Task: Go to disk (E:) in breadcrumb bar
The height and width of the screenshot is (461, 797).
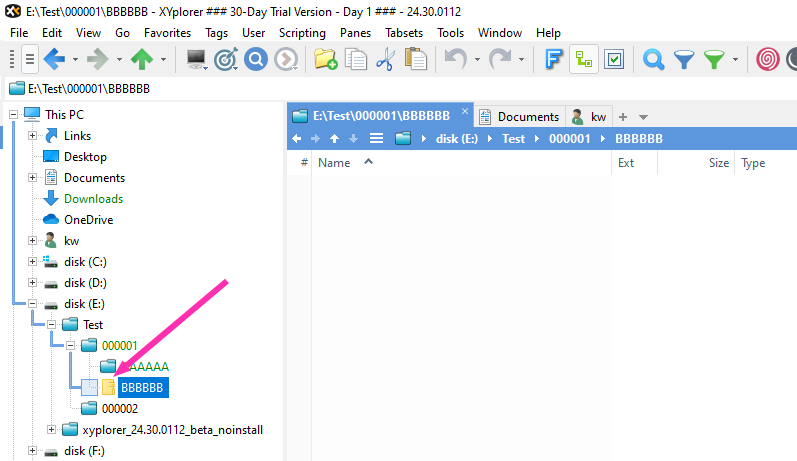Action: 456,139
